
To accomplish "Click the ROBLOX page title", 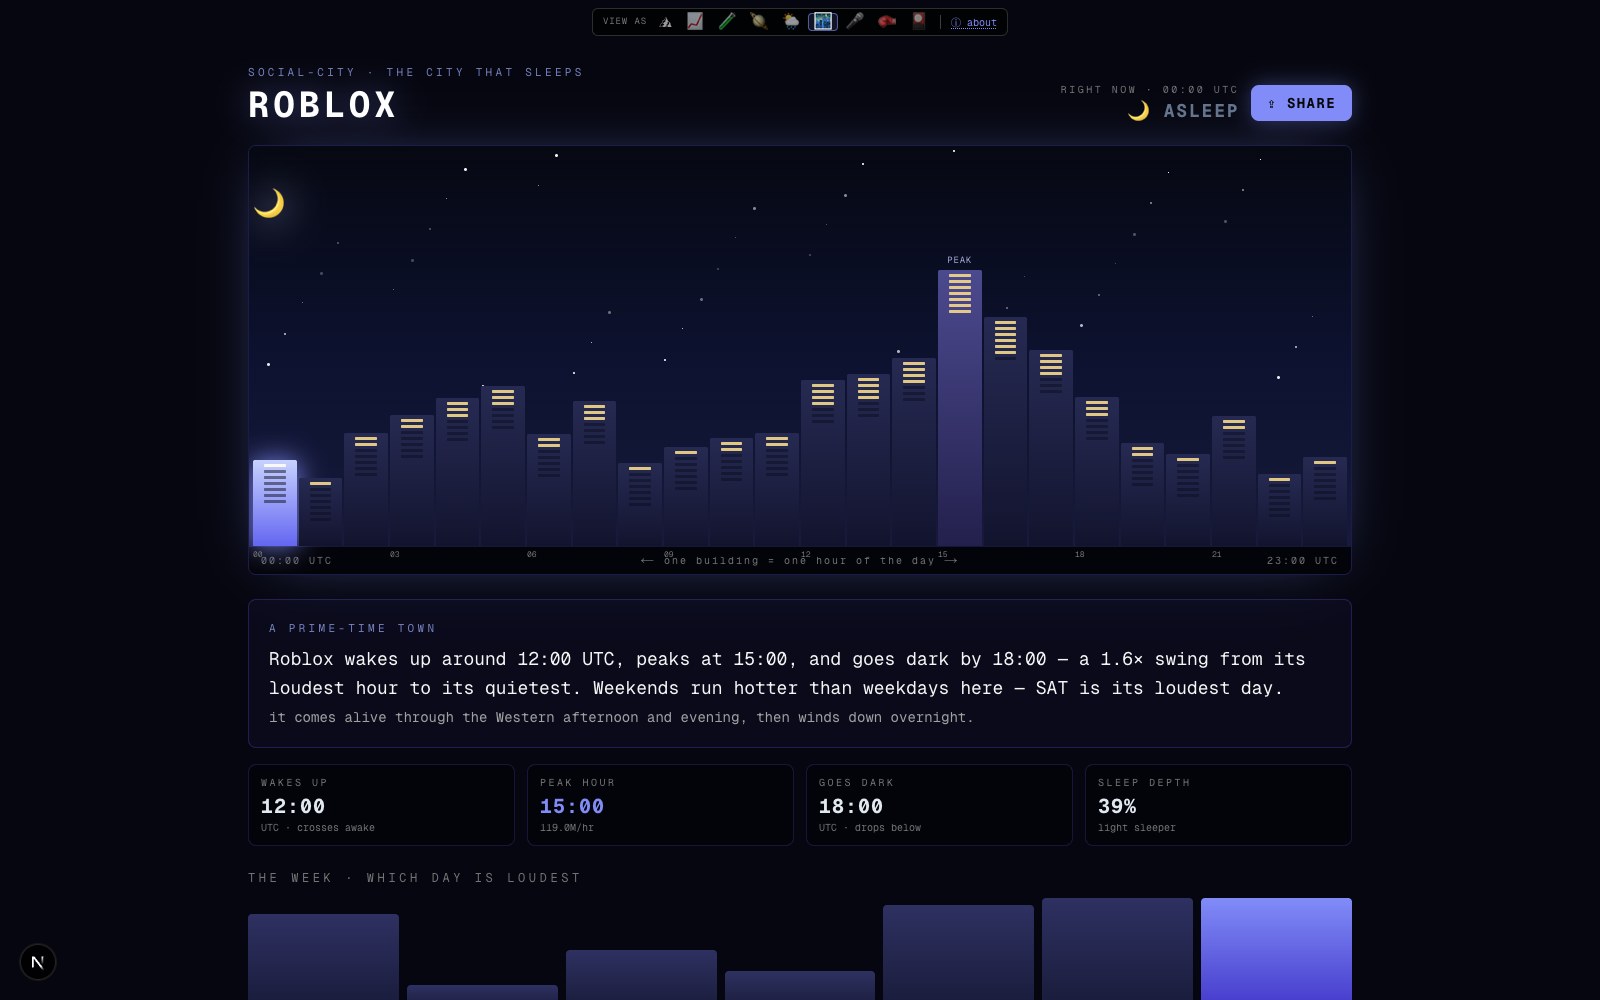I will point(323,105).
